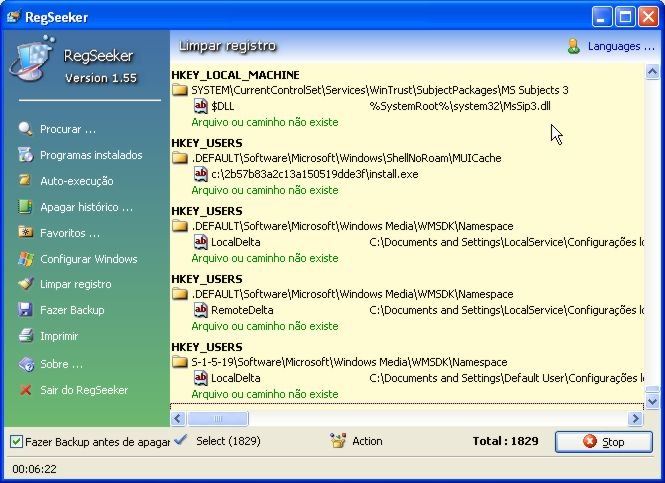This screenshot has width=665, height=483.
Task: Click the Favoritos folder icon
Action: 25,232
